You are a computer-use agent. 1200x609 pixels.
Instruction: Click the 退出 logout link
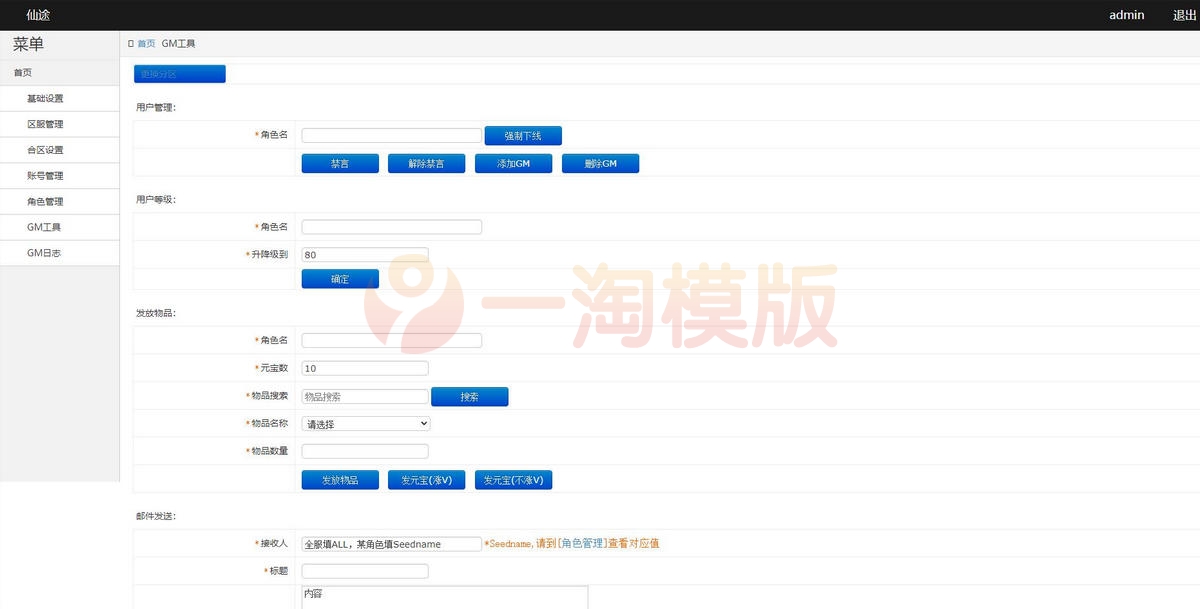[x=1183, y=15]
